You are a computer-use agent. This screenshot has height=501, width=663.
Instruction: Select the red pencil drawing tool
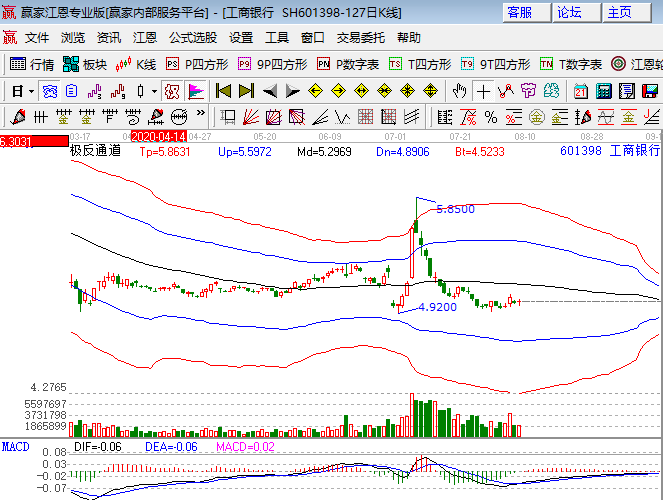click(x=18, y=117)
